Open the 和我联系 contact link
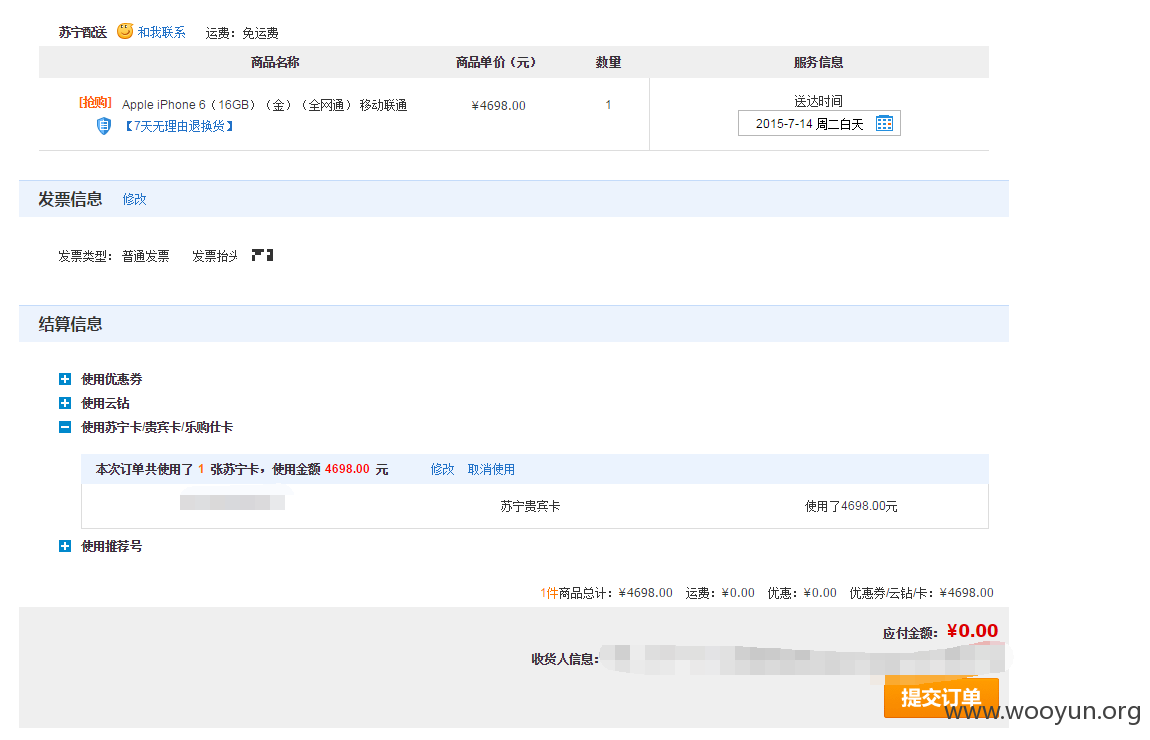This screenshot has height=740, width=1150. pyautogui.click(x=161, y=32)
